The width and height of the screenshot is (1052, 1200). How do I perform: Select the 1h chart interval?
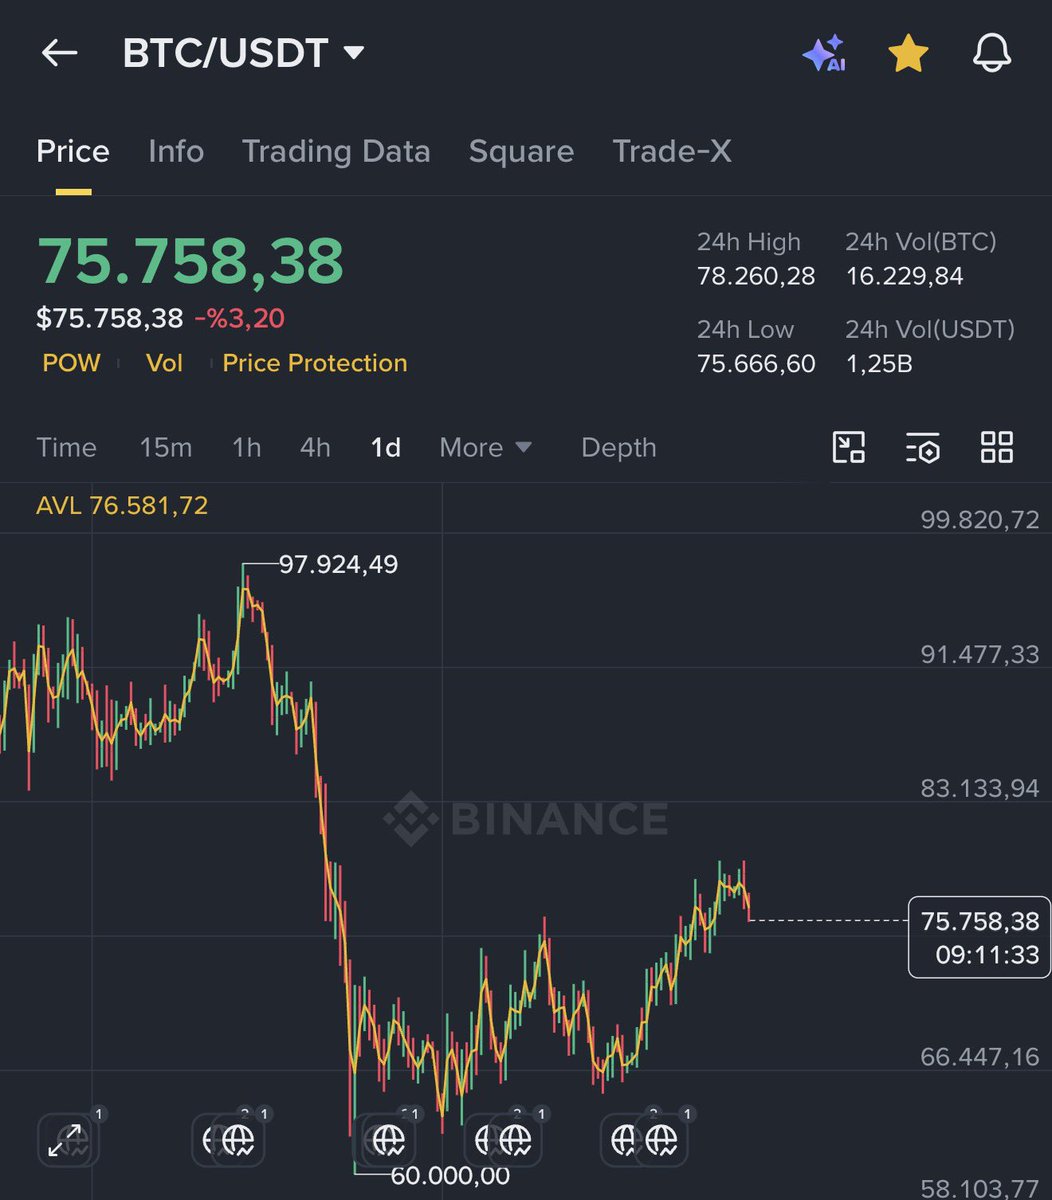(247, 448)
